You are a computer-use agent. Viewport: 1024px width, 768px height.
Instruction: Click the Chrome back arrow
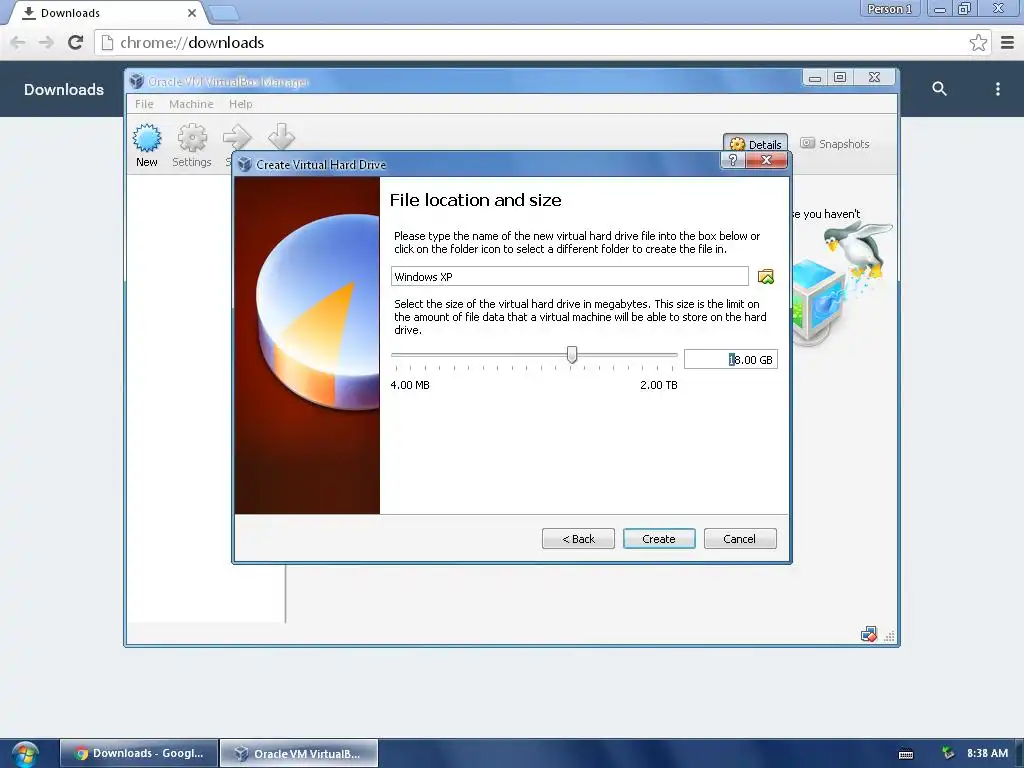click(18, 42)
